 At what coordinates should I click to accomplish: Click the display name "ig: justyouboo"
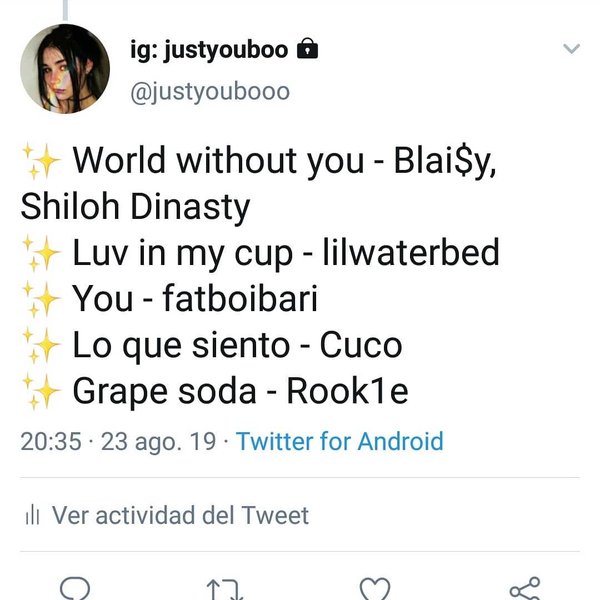[212, 49]
